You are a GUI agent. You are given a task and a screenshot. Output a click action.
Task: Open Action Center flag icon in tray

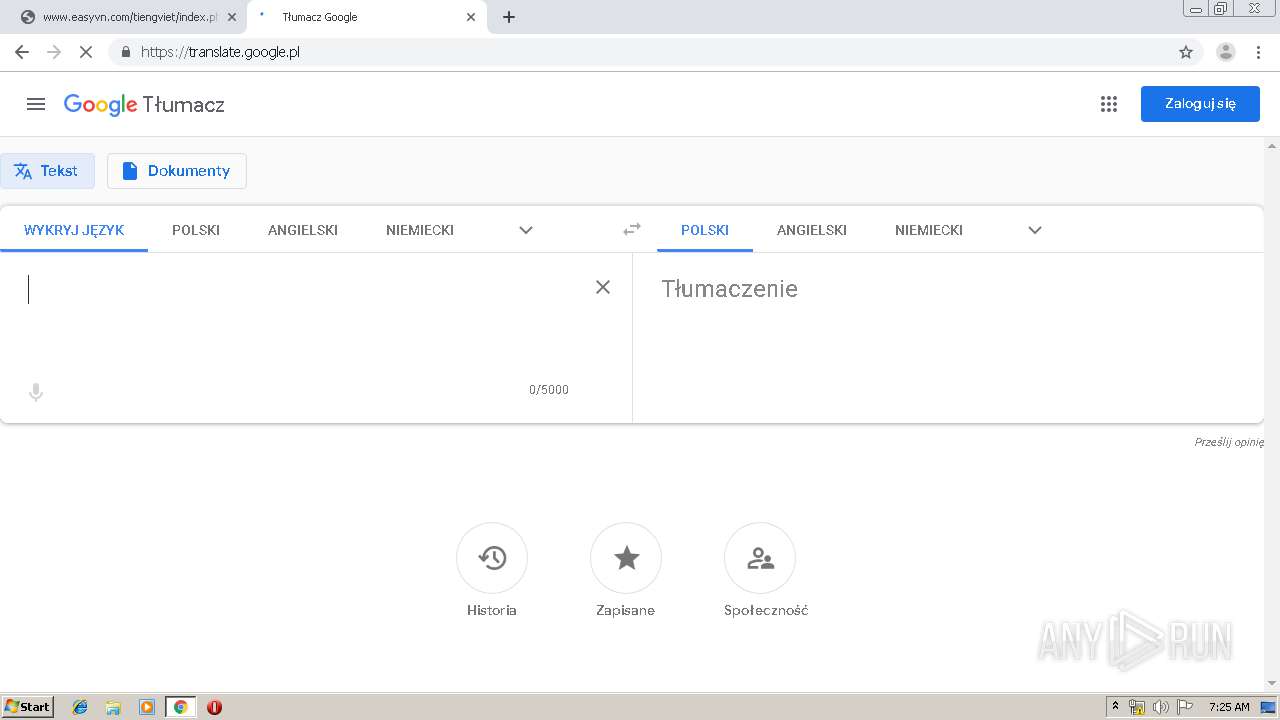point(1185,707)
